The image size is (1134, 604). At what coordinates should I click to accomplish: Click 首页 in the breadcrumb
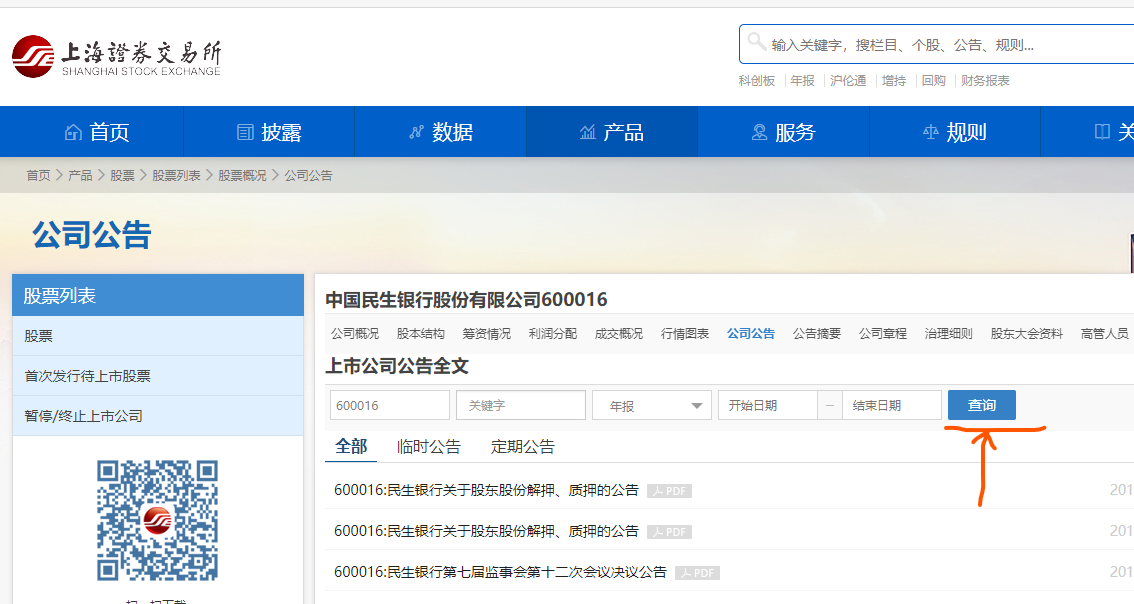38,175
